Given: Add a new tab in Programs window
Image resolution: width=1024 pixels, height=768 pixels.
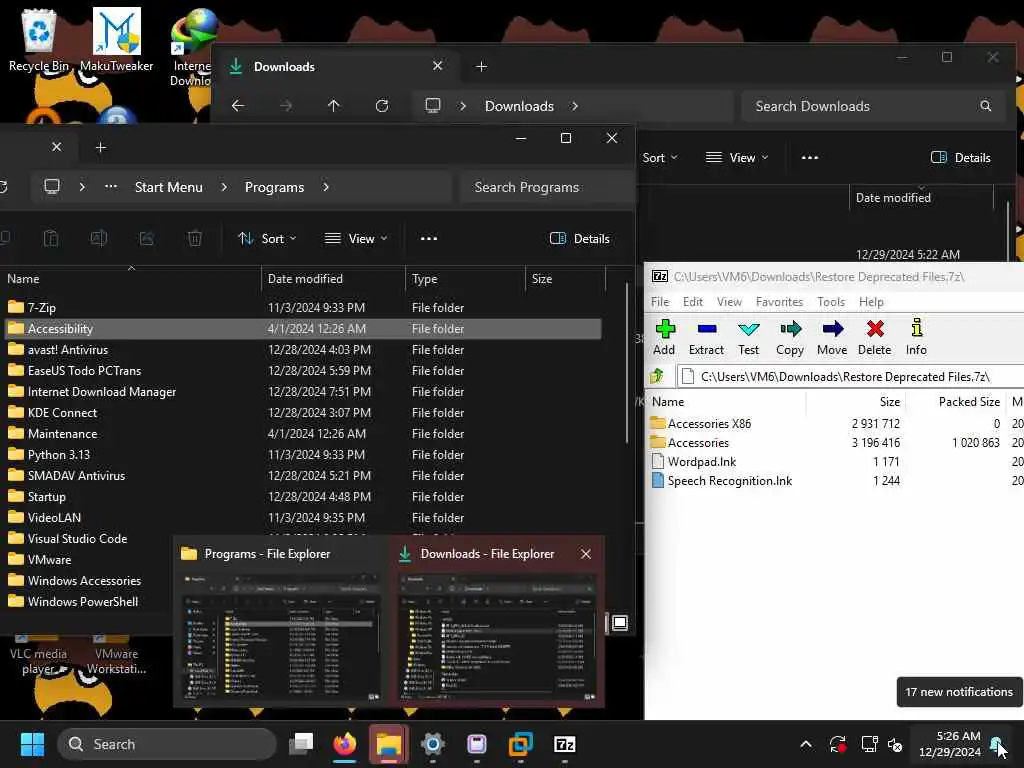Looking at the screenshot, I should (x=101, y=148).
